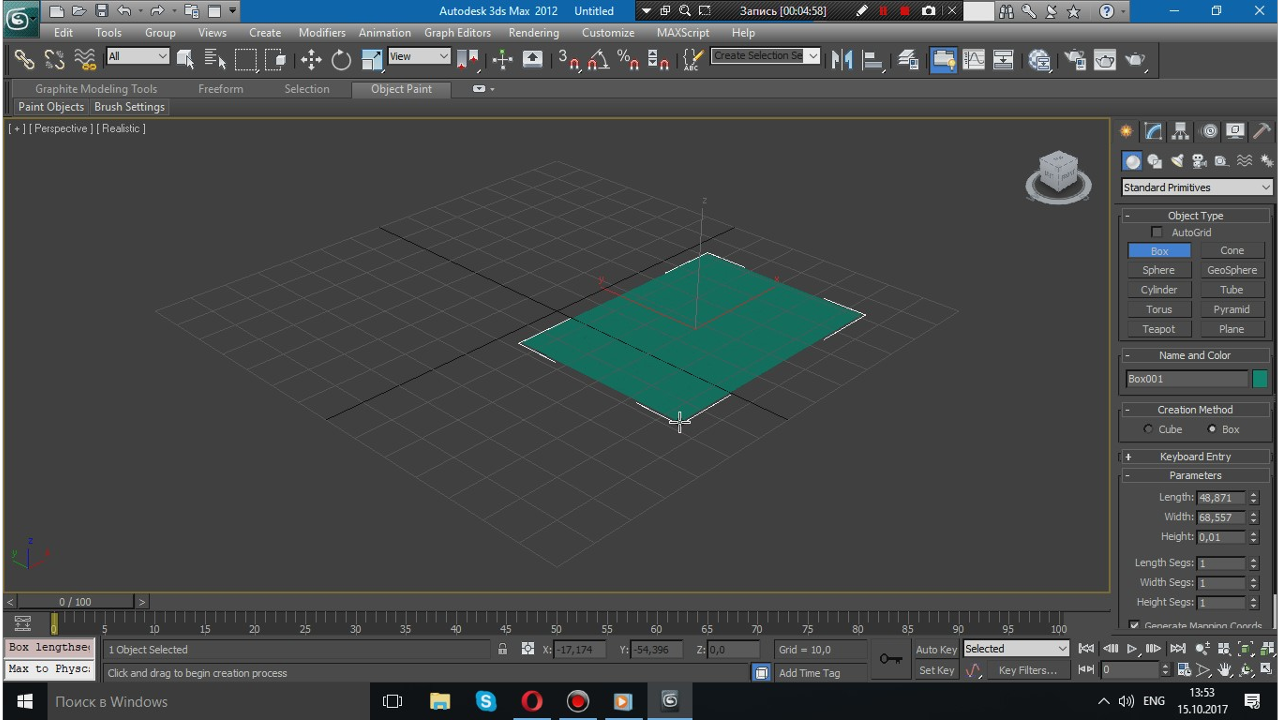Switch to the Hierarchy panel icon
Viewport: 1280px width, 720px height.
click(x=1181, y=132)
